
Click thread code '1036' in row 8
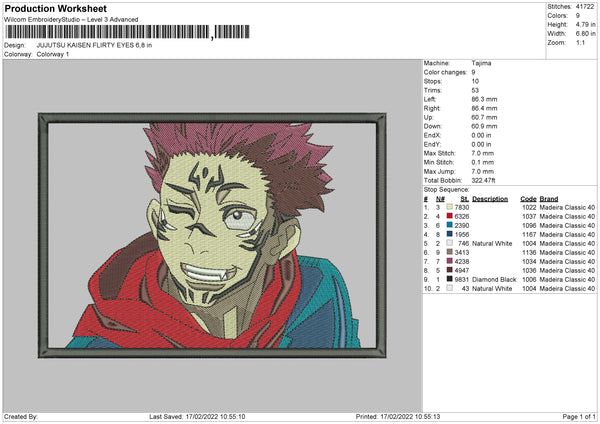tap(529, 271)
